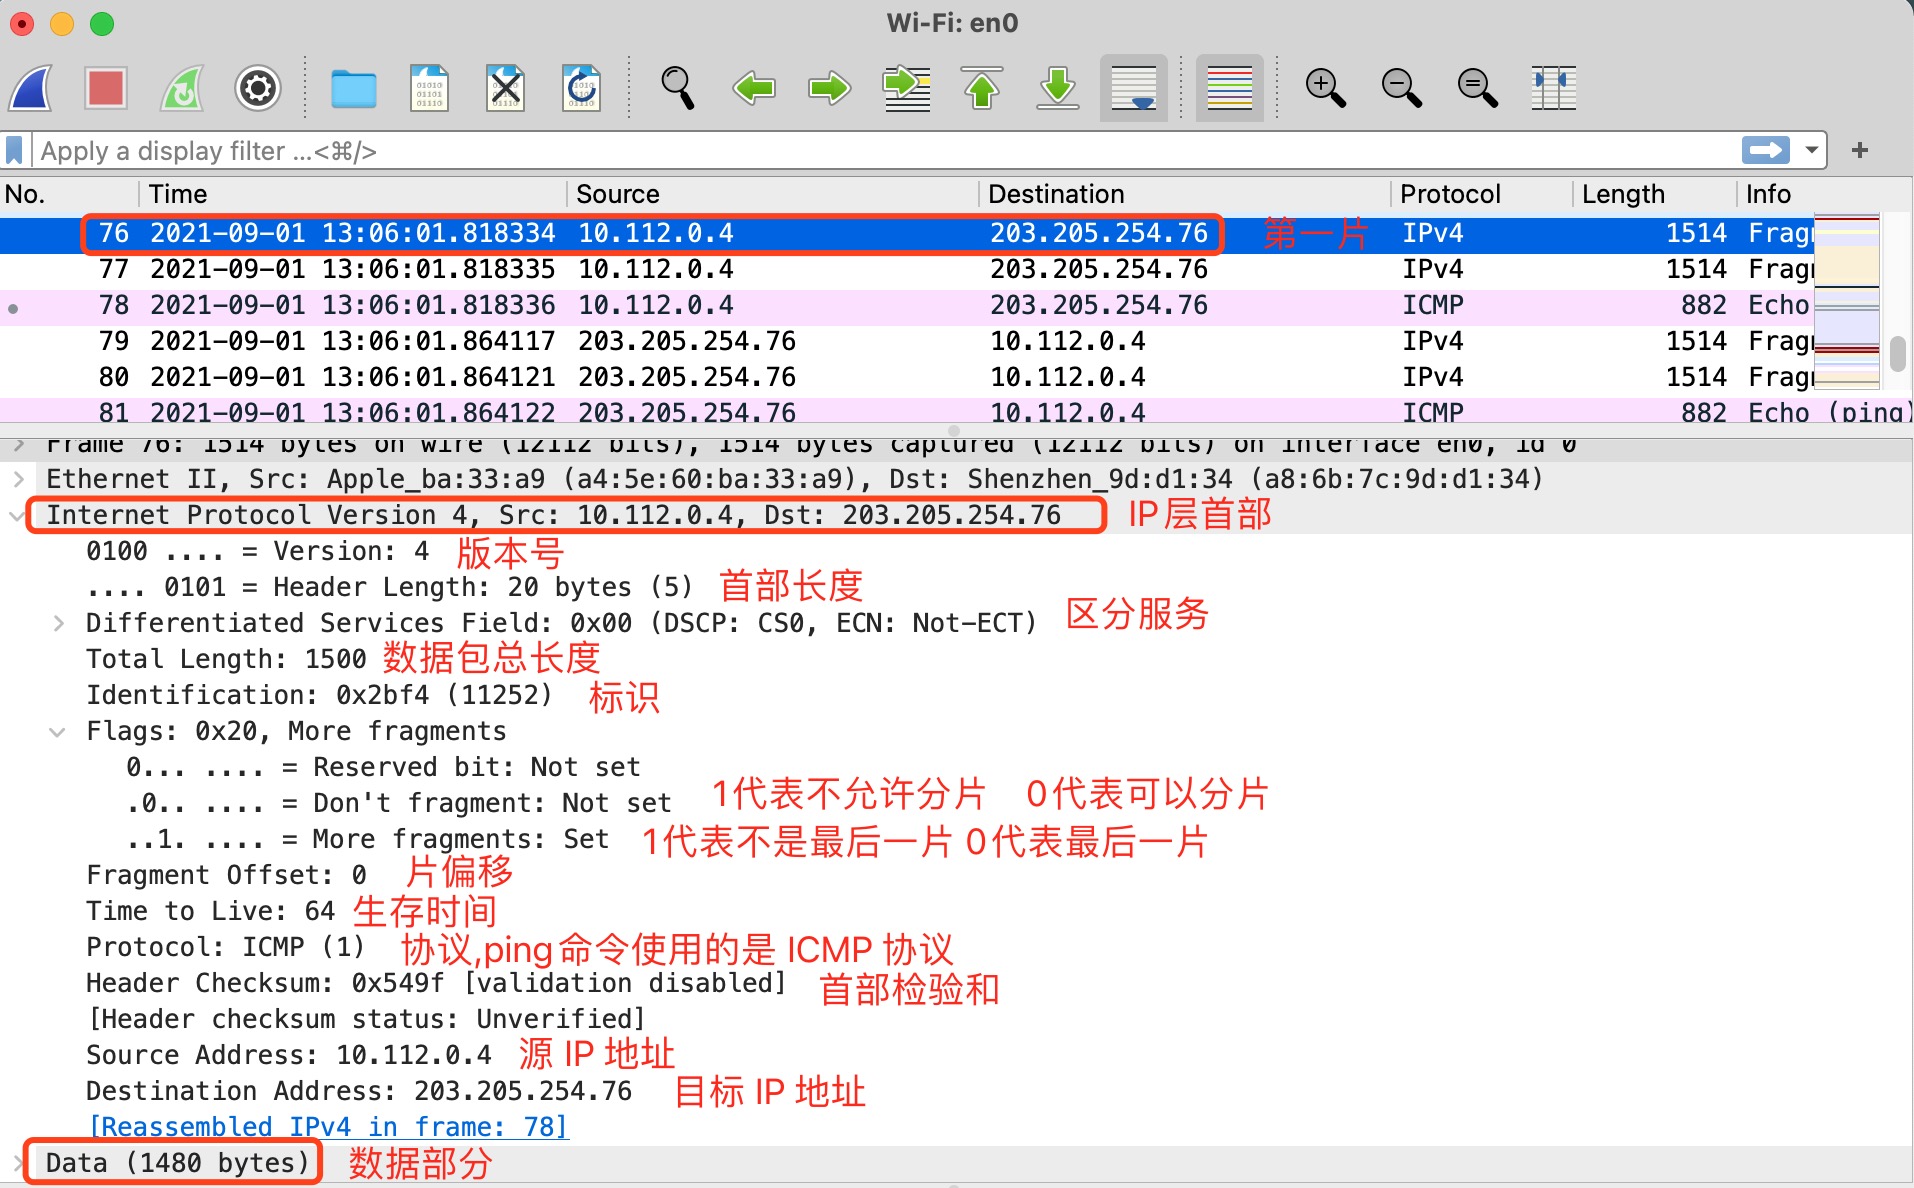Viewport: 1914px width, 1188px height.
Task: Start capture with the shark fin icon
Action: pos(32,89)
